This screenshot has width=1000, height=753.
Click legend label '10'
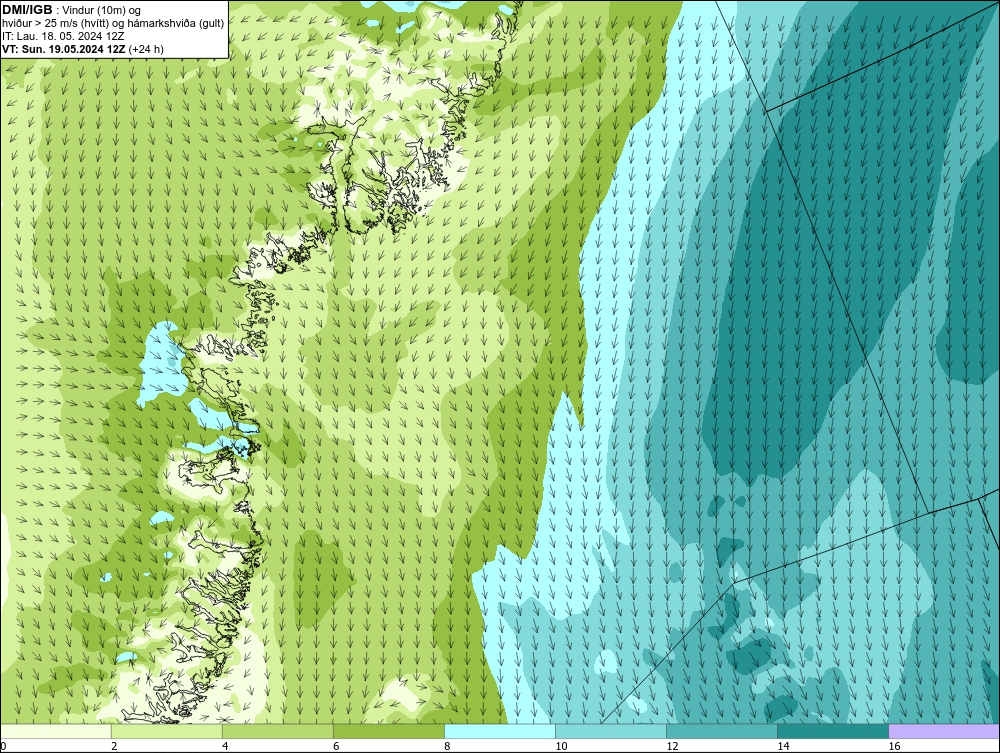tap(561, 746)
